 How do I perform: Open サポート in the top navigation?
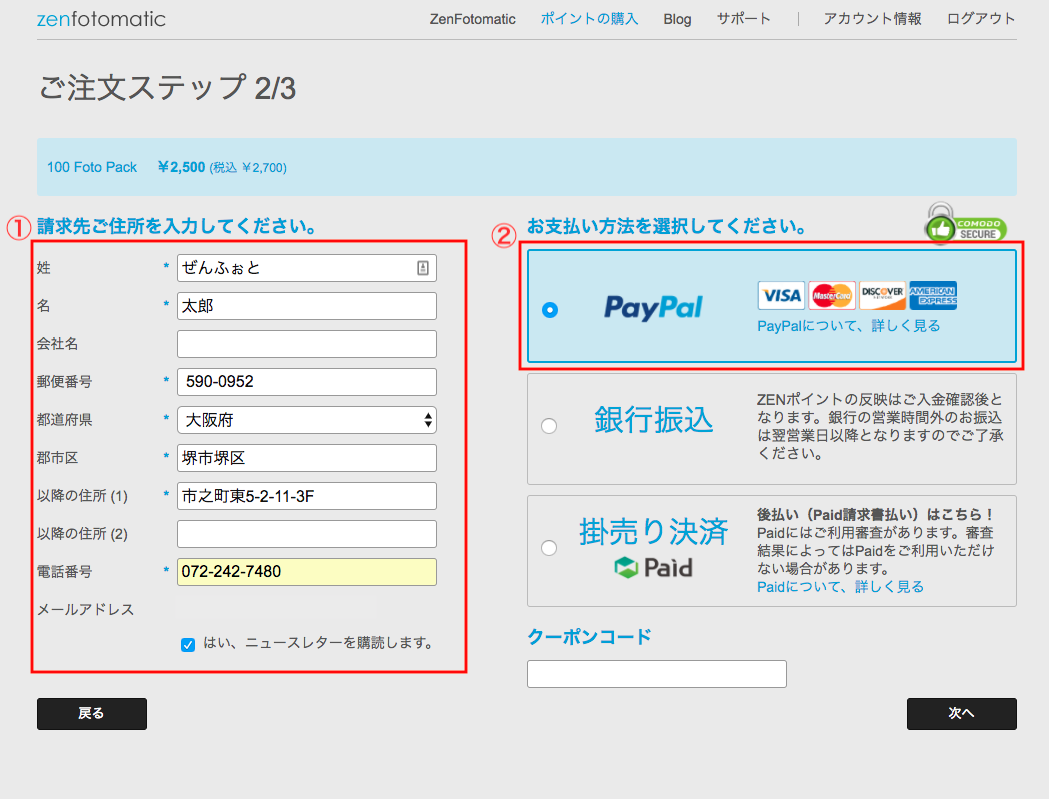pyautogui.click(x=743, y=19)
